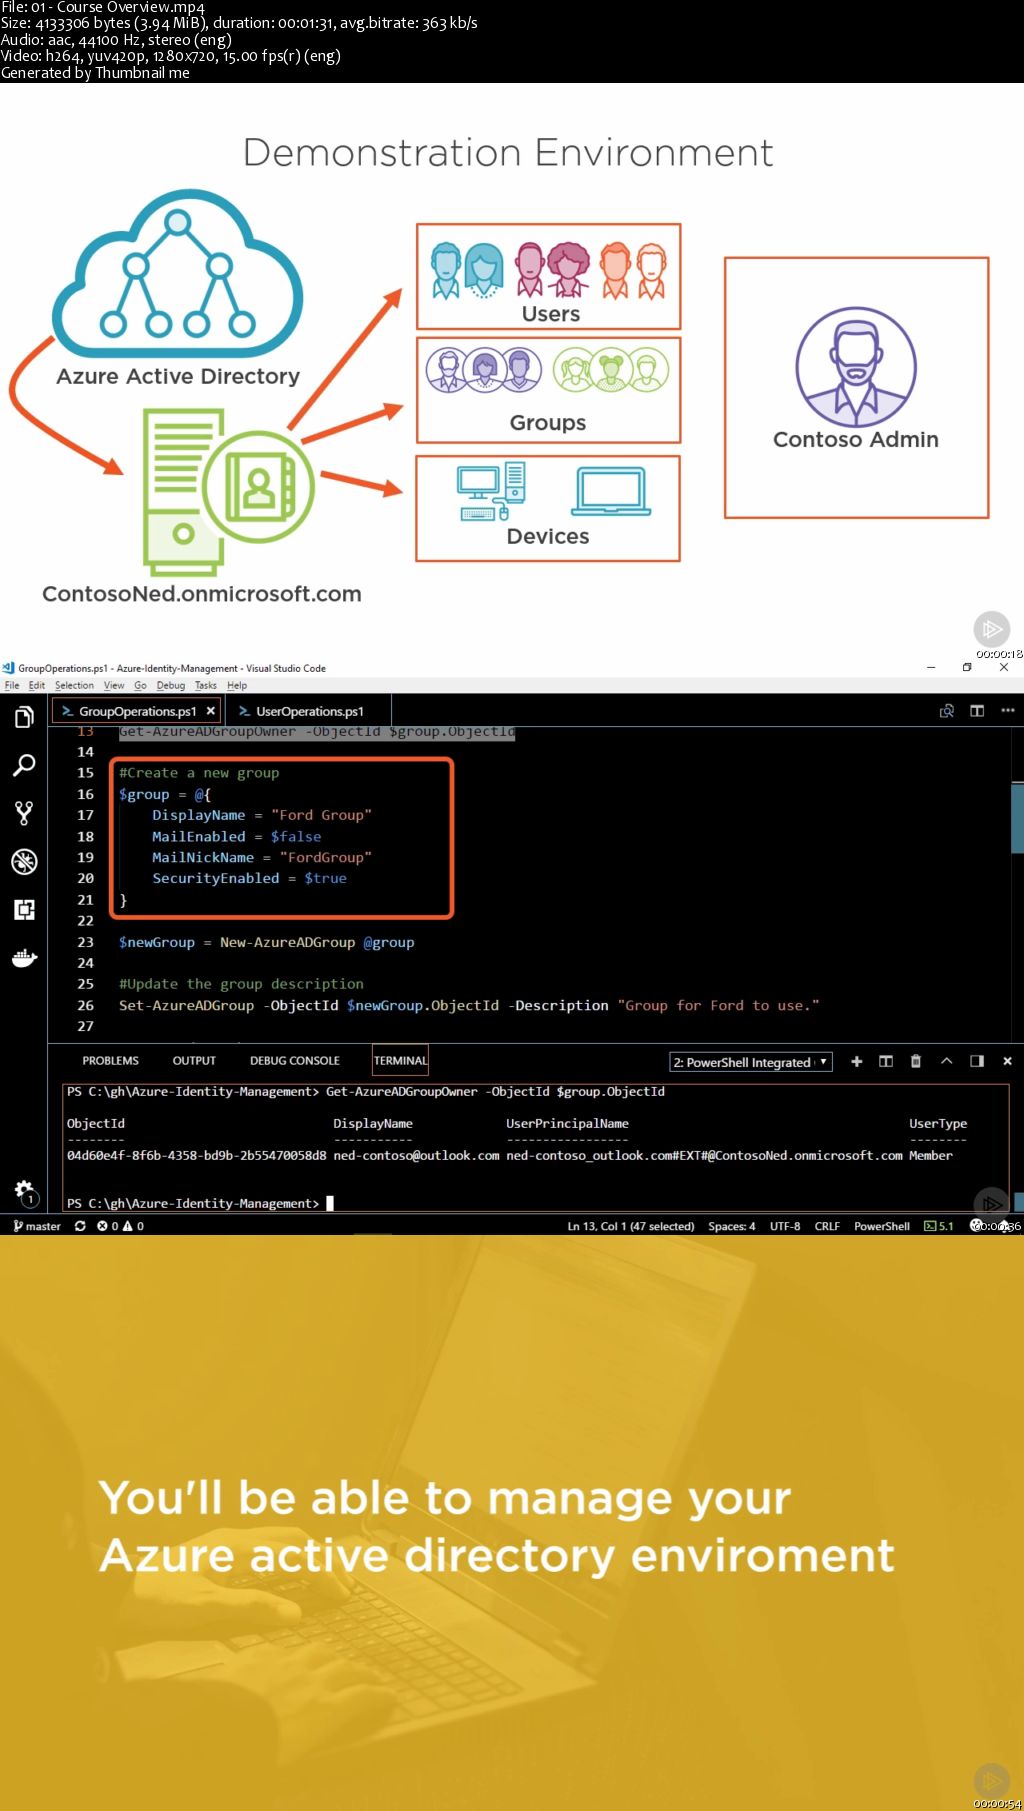The width and height of the screenshot is (1024, 1811).
Task: Click 'New-AzureADGroup' on line 23
Action: coord(287,942)
